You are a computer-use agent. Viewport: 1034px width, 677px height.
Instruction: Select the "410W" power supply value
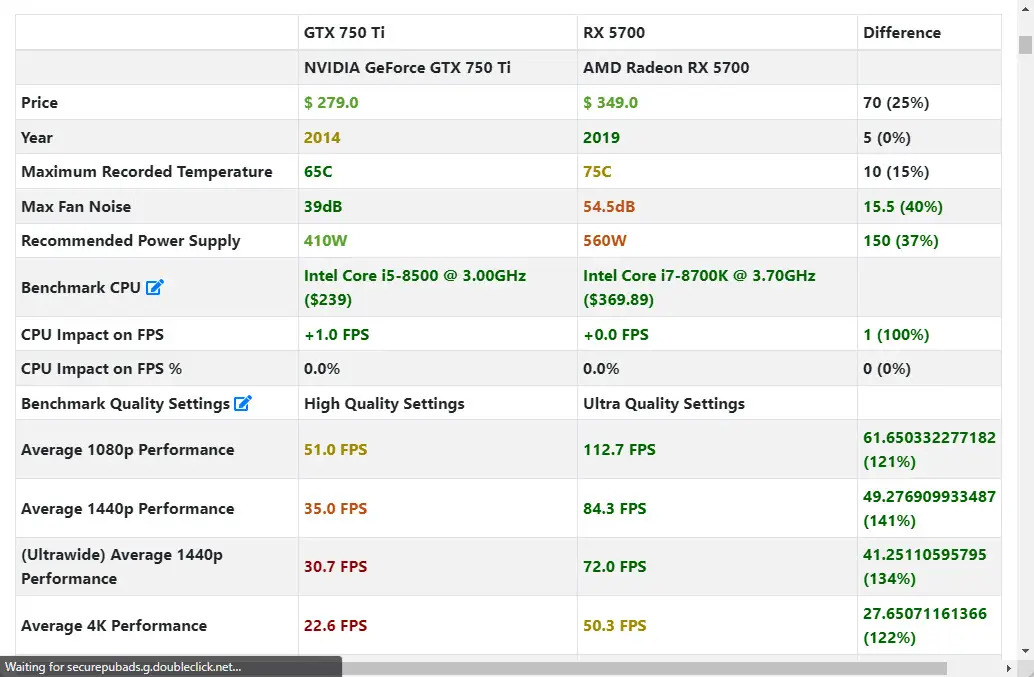tap(326, 241)
